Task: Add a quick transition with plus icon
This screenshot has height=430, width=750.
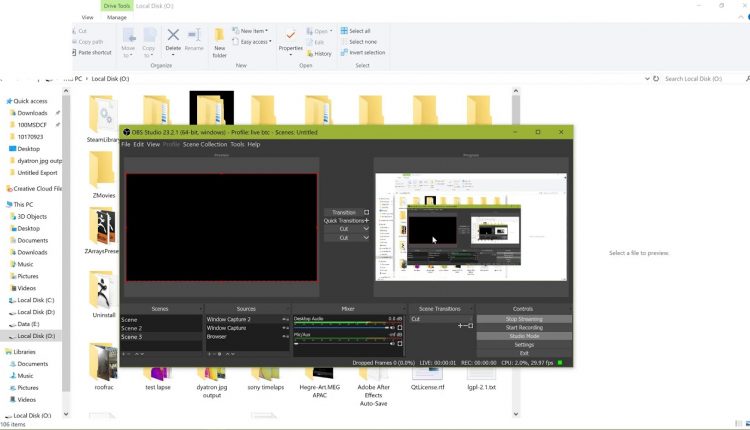Action: click(x=366, y=221)
